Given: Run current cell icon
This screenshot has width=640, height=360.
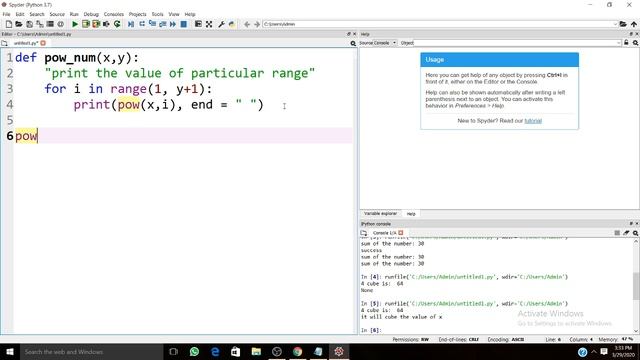Looking at the screenshot, I should pyautogui.click(x=85, y=24).
